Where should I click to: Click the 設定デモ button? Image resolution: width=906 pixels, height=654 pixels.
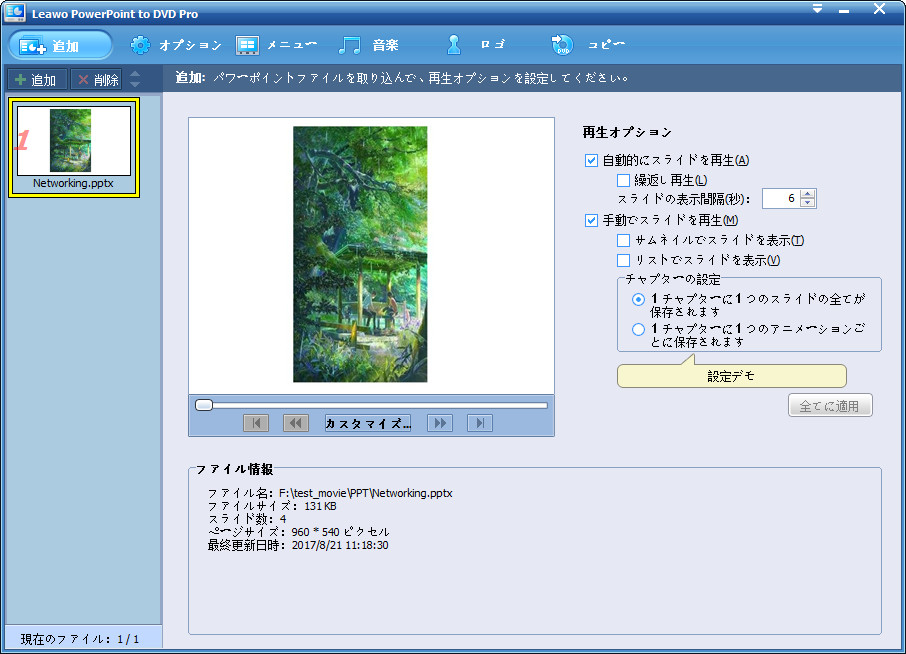coord(732,376)
